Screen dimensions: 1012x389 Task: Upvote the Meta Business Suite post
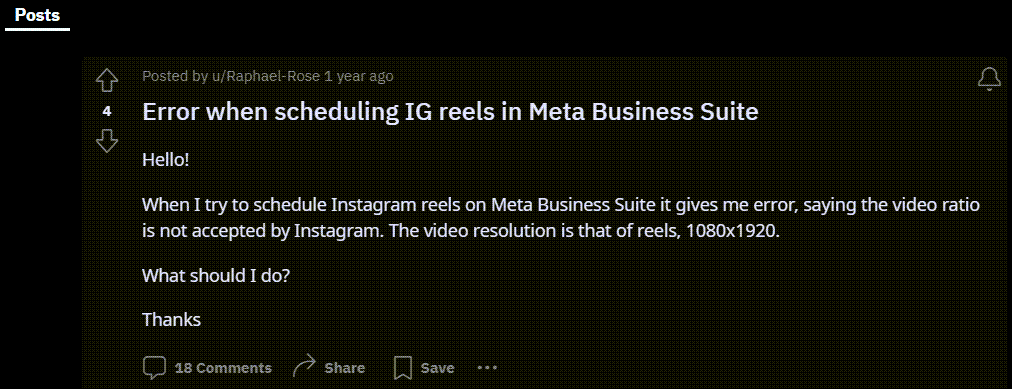pos(106,80)
